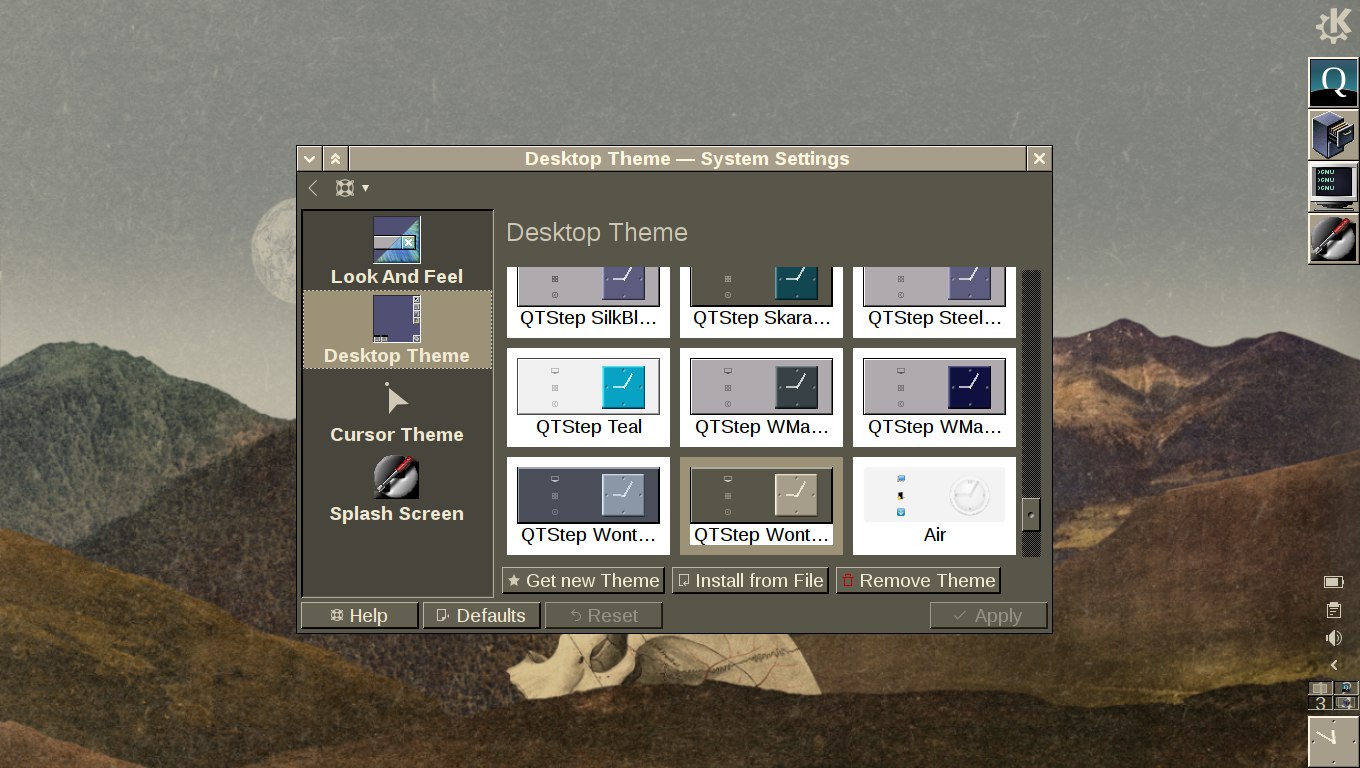
Task: Click the Help button
Action: click(359, 616)
